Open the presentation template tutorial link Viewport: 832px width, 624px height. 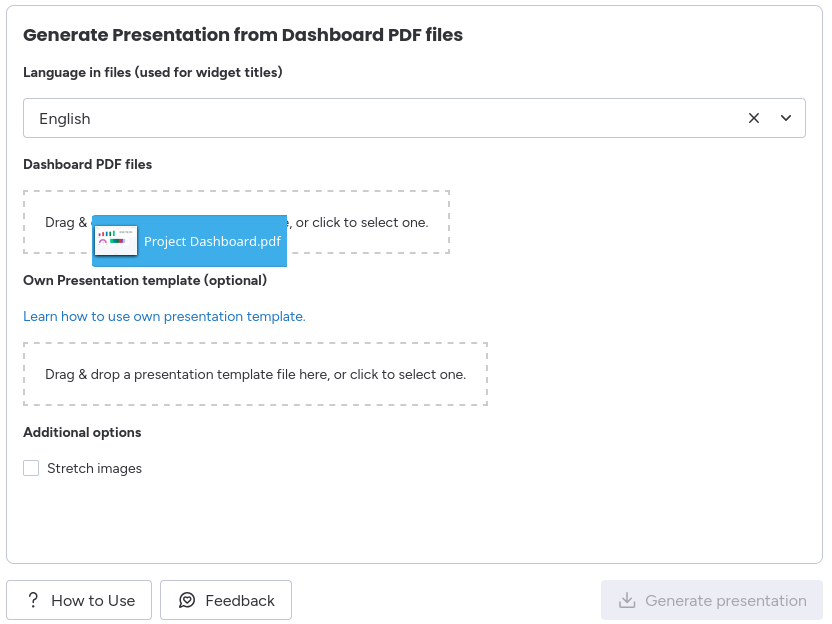click(164, 316)
